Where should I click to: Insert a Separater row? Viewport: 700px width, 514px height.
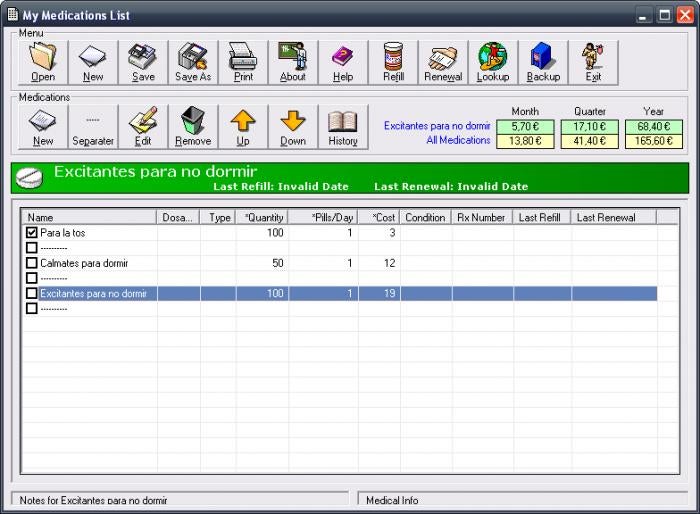click(93, 126)
